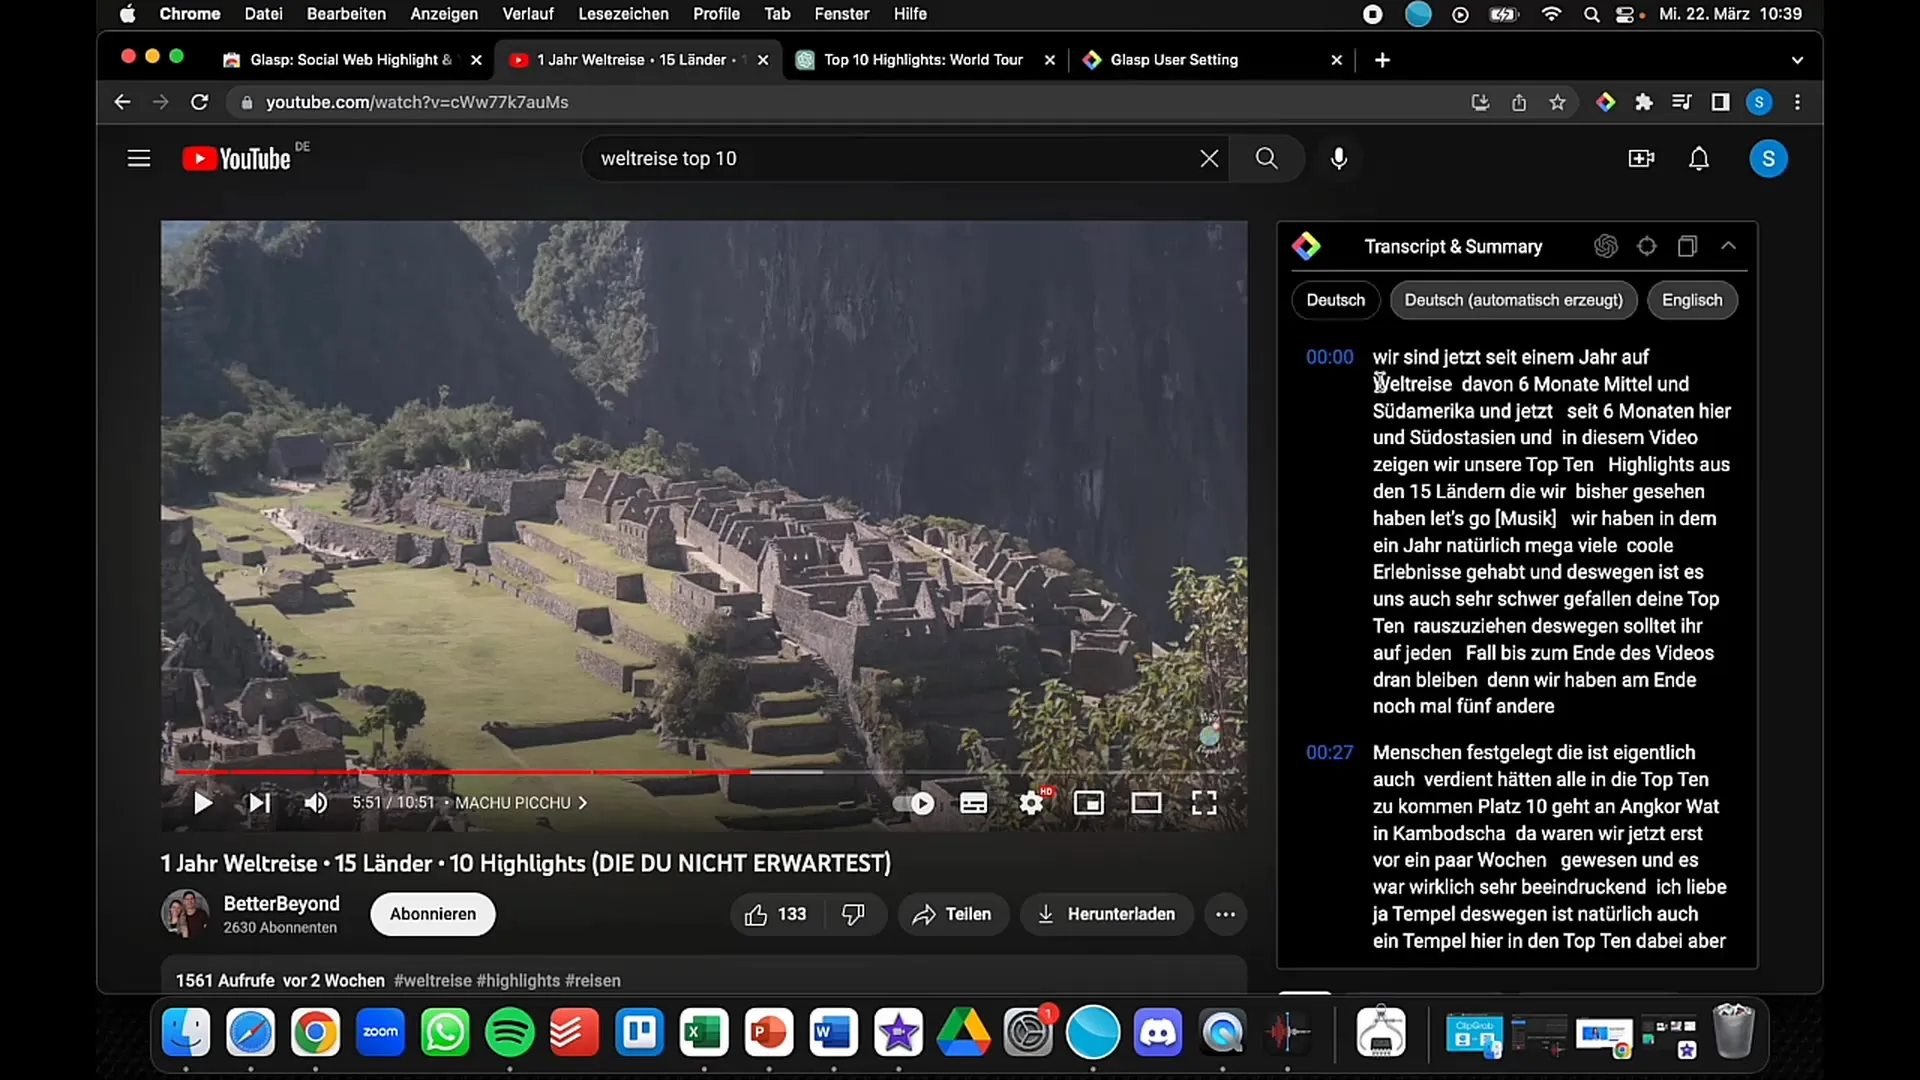Select the Englisch transcript language
The height and width of the screenshot is (1080, 1920).
[1692, 300]
